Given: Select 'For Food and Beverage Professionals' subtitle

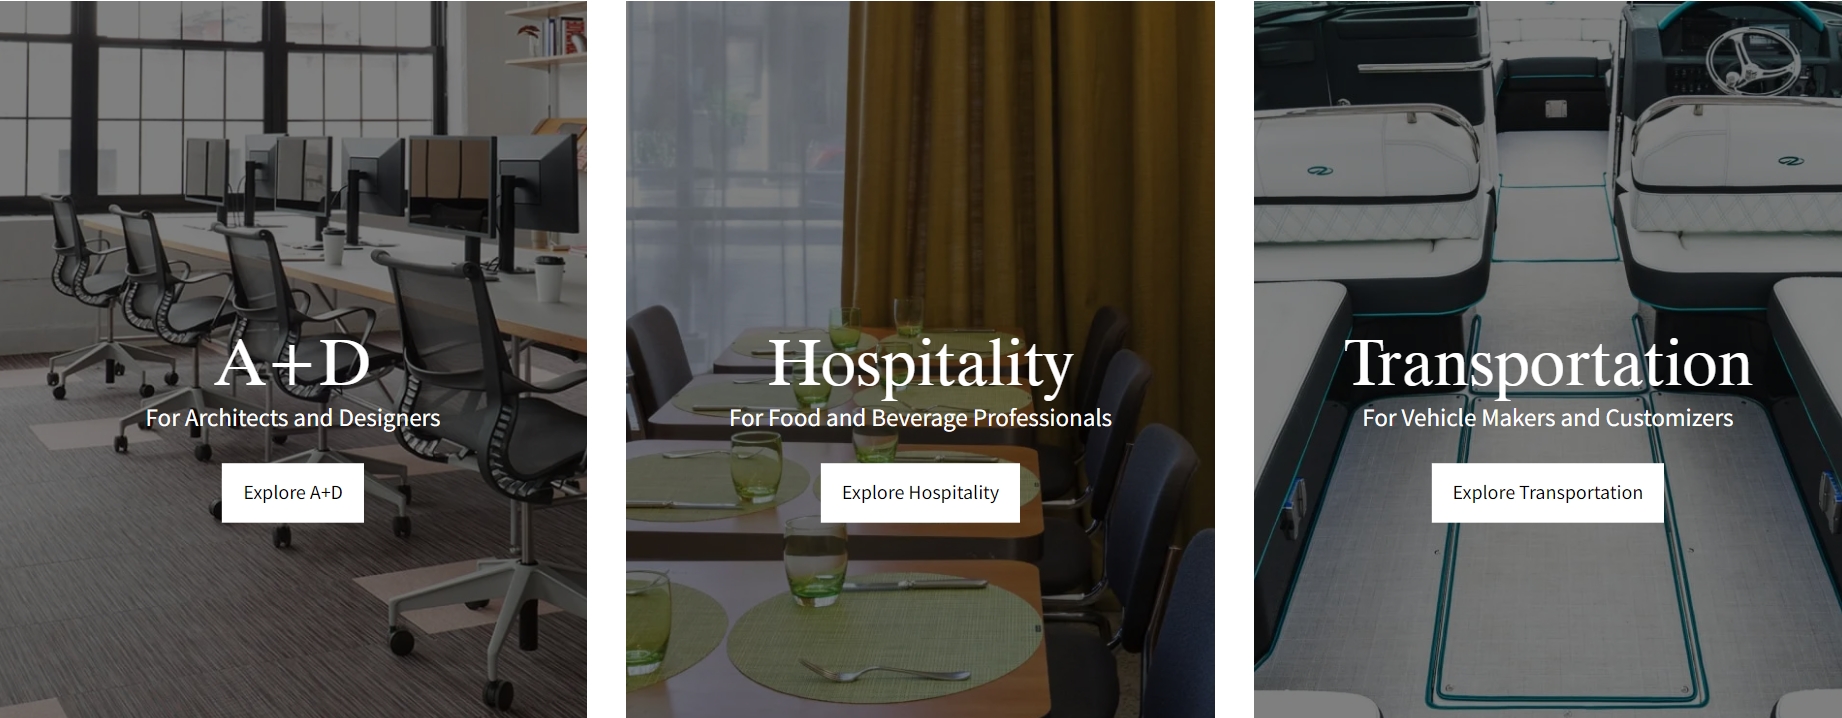Looking at the screenshot, I should (x=920, y=418).
